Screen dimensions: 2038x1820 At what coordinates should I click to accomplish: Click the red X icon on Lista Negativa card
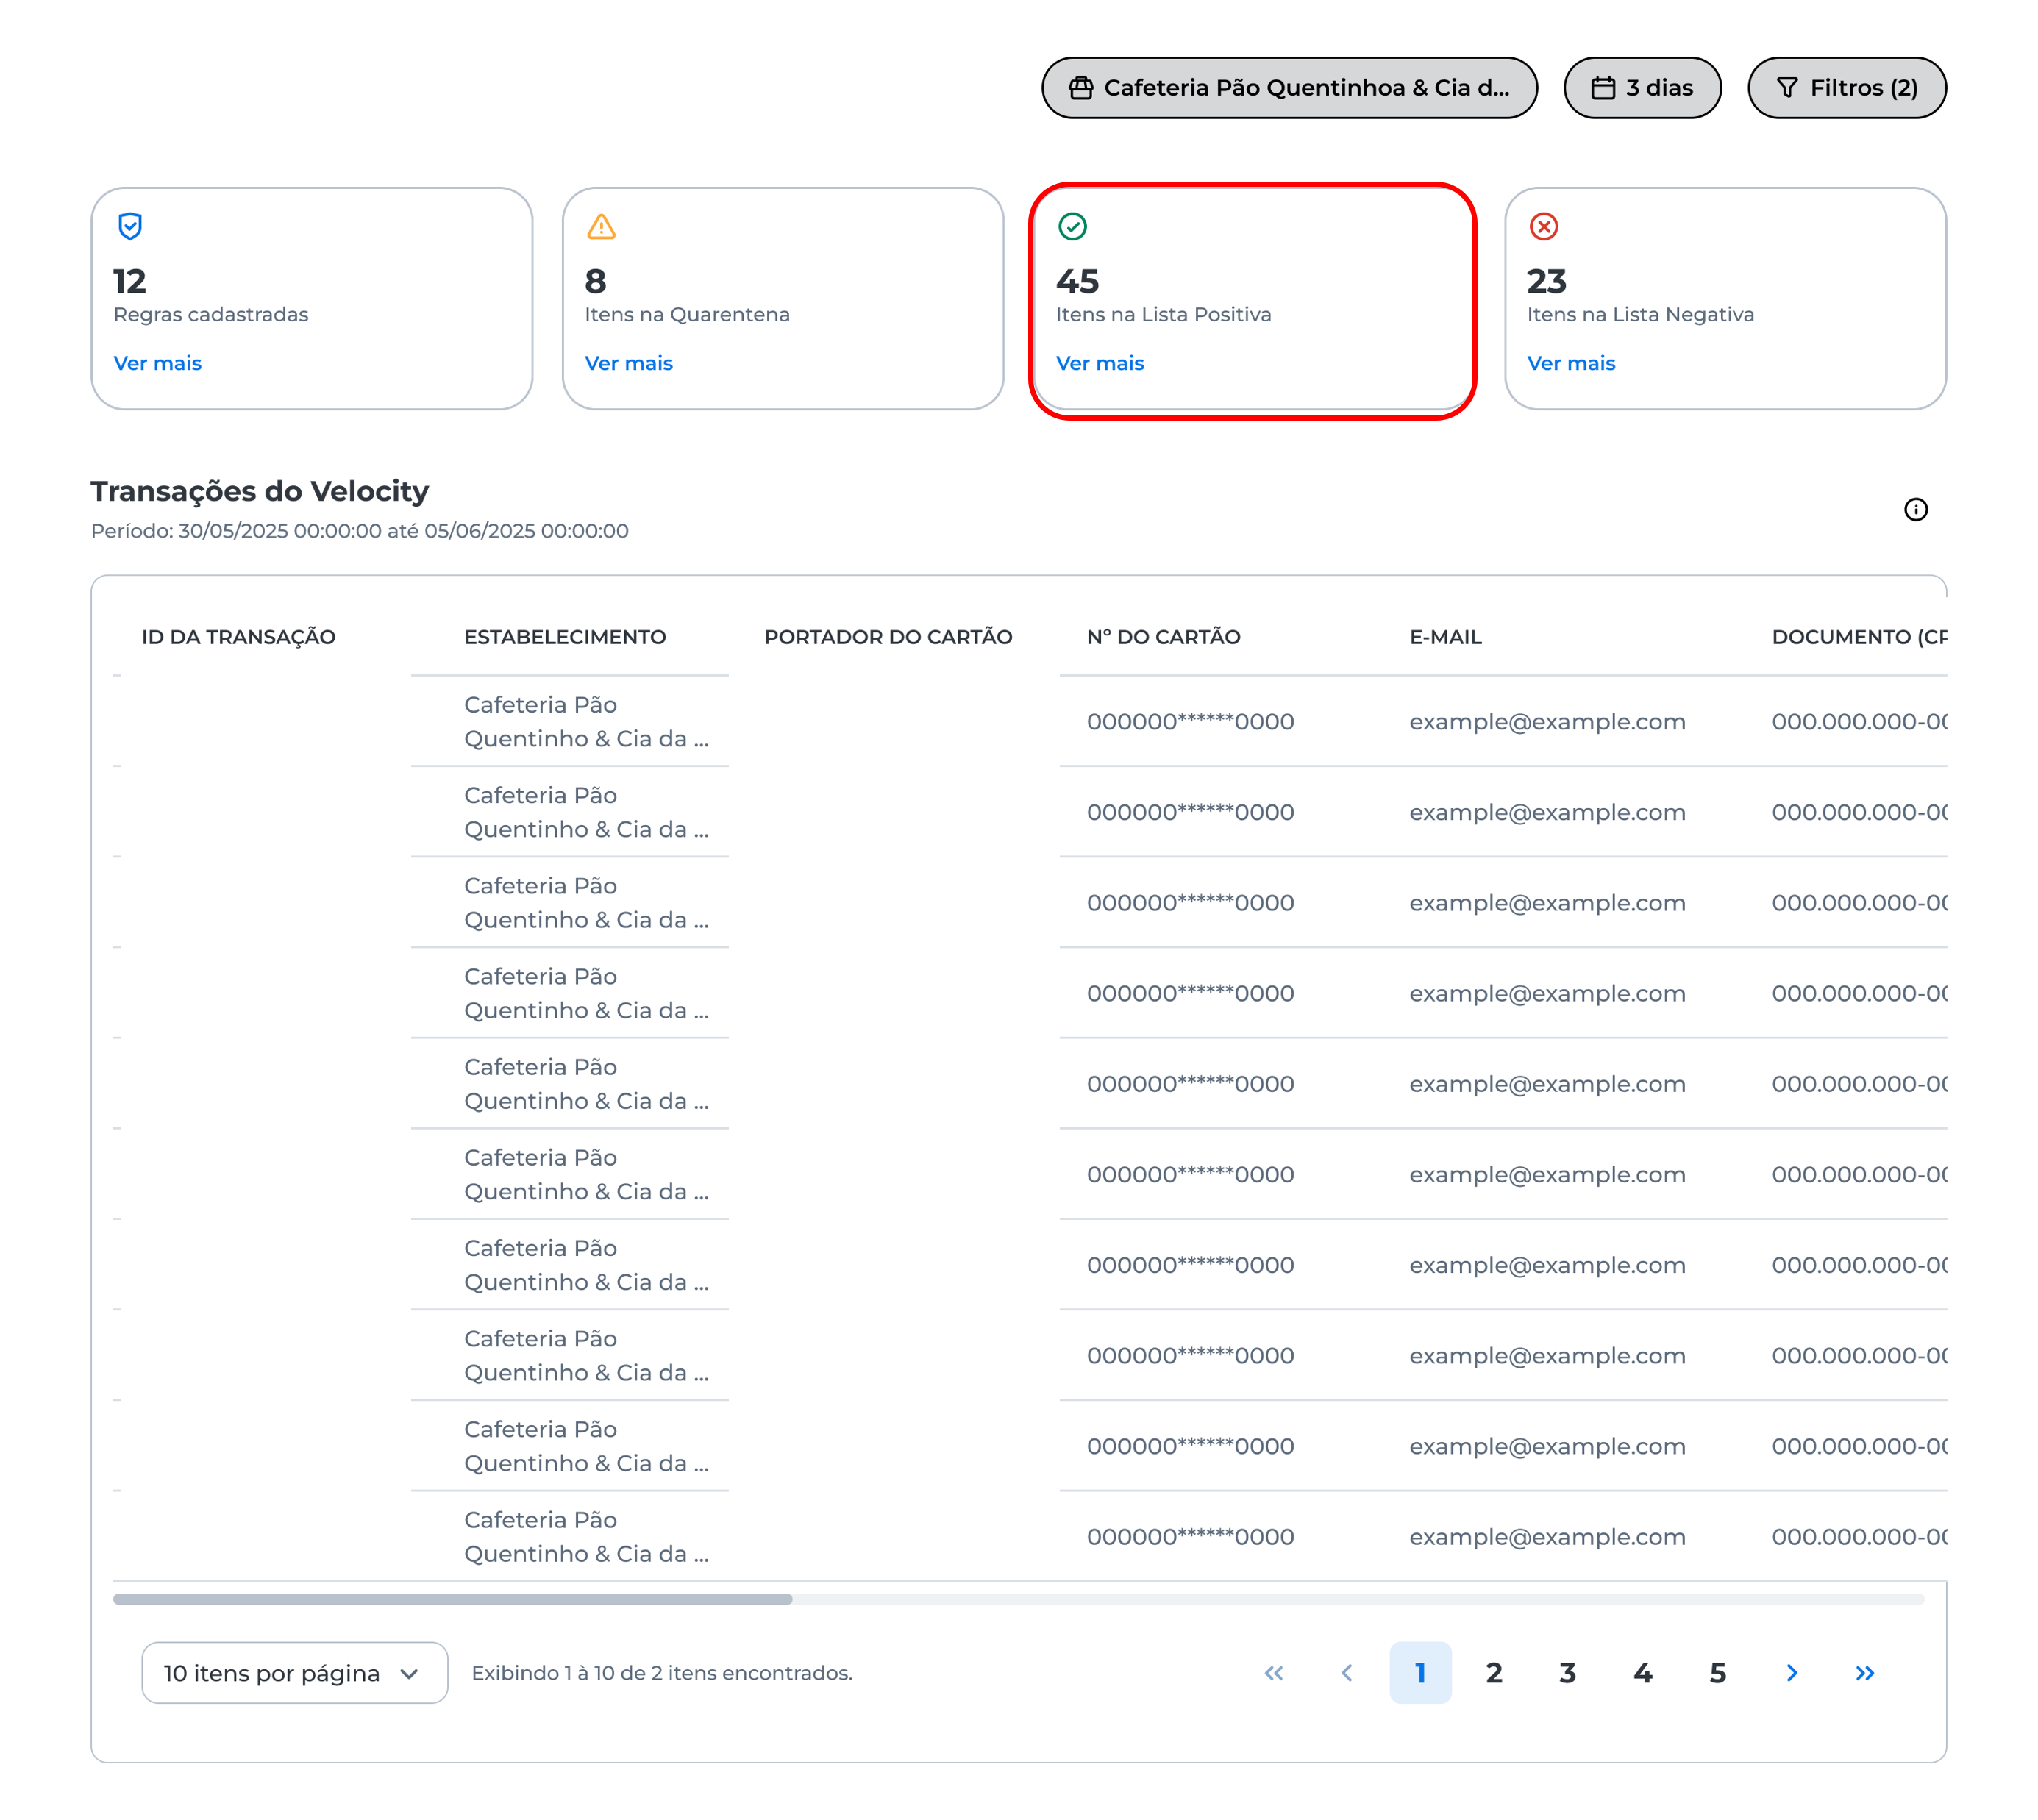coord(1543,227)
